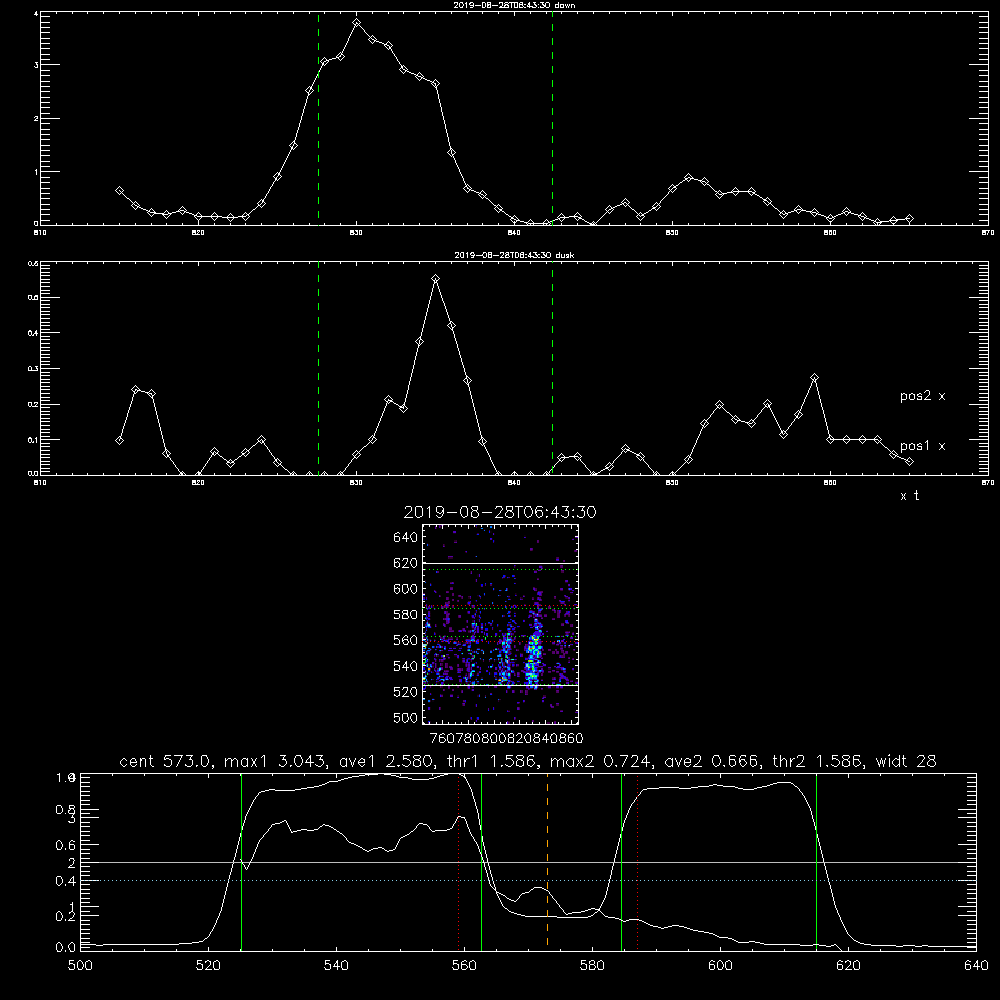Click x-axis tick label 620 on bottom plot
Image resolution: width=1000 pixels, height=1000 pixels.
[x=848, y=966]
